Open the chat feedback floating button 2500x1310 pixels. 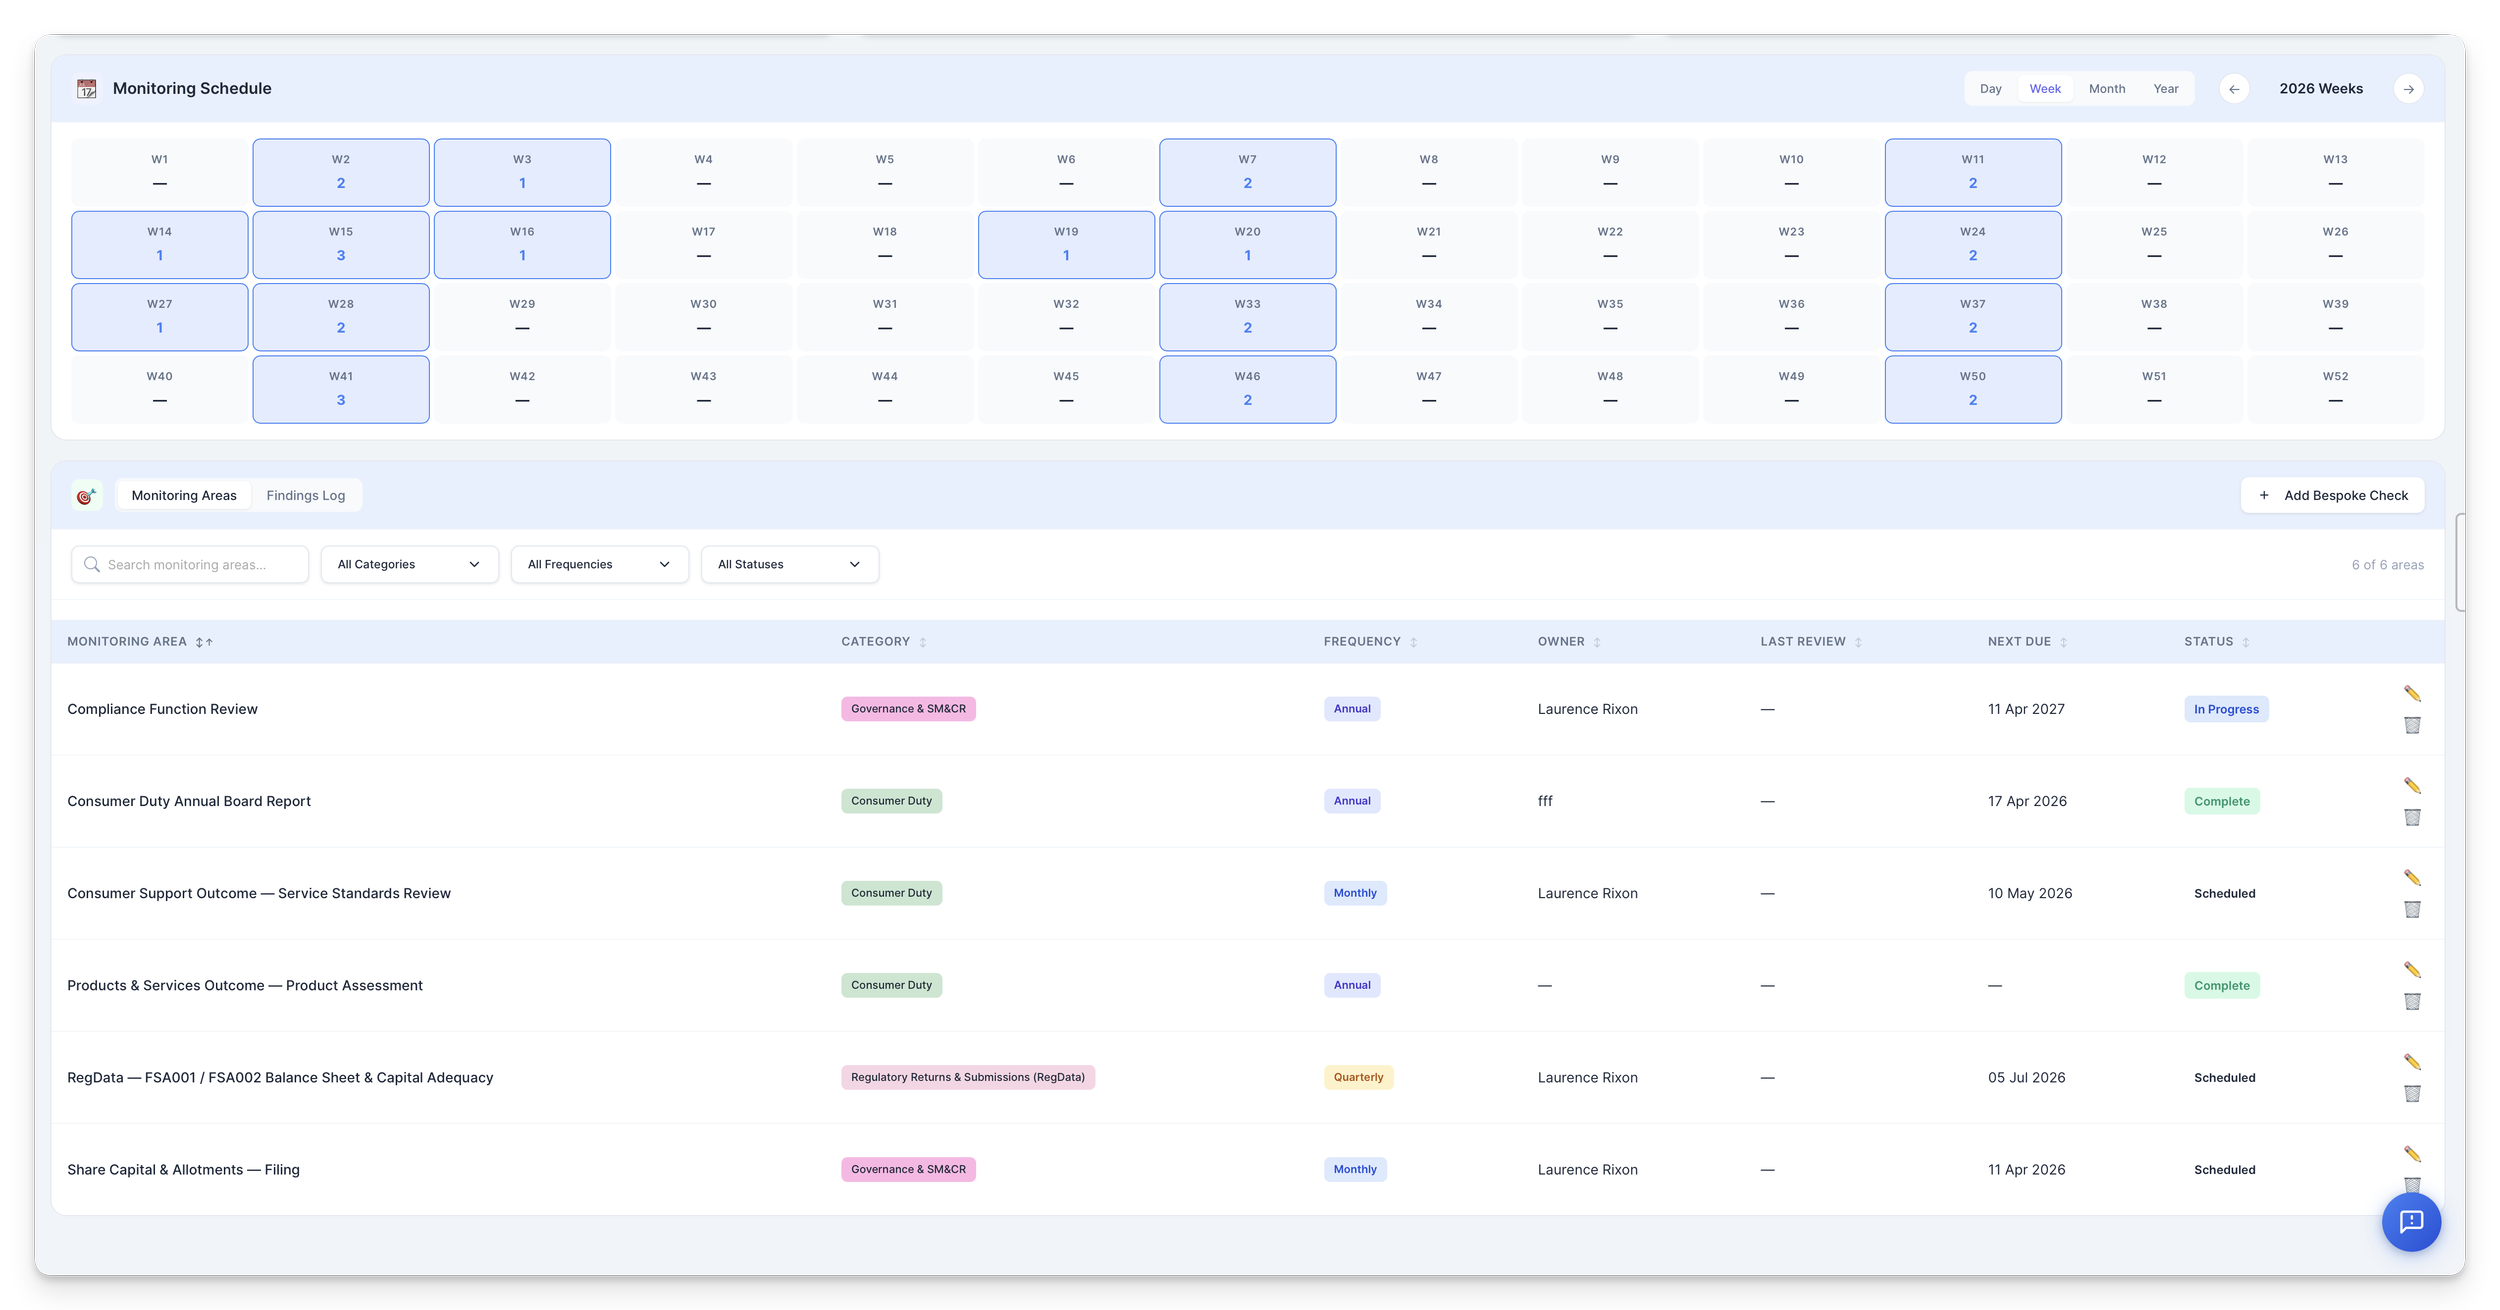(2410, 1221)
